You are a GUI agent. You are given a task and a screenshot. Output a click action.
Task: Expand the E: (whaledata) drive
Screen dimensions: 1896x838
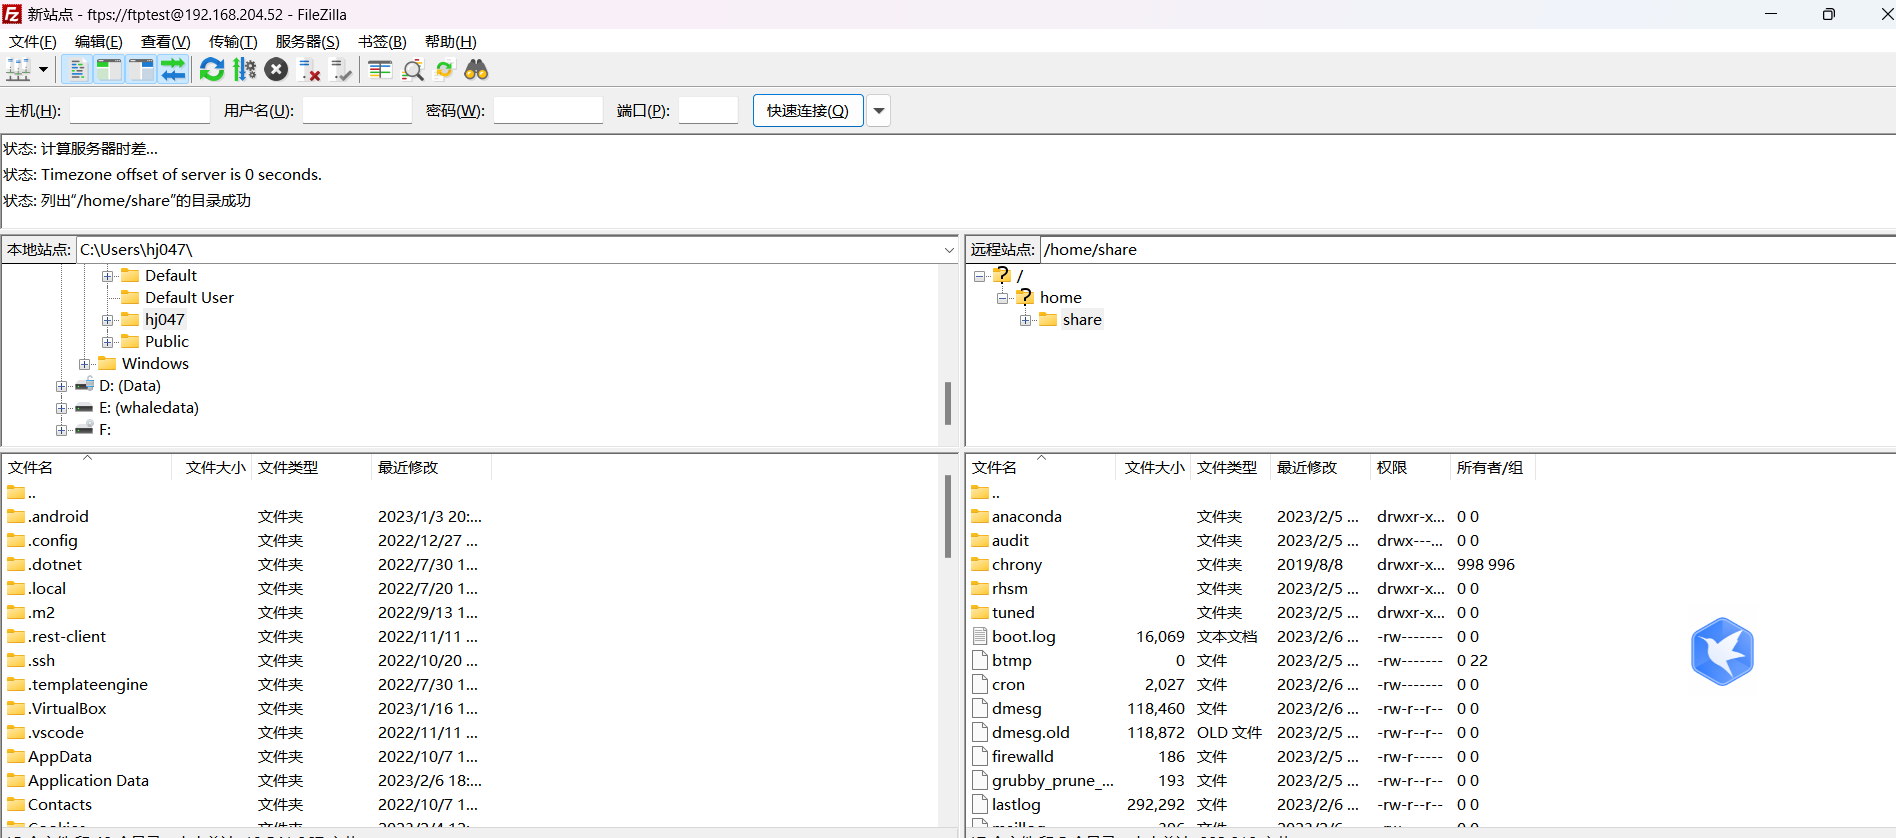coord(62,408)
